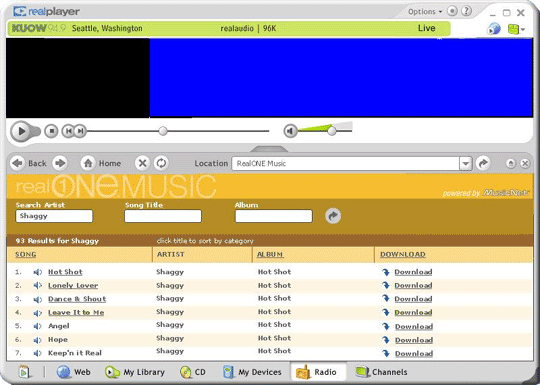The height and width of the screenshot is (385, 540).
Task: Detach the browser pane with the small up icon
Action: [511, 163]
